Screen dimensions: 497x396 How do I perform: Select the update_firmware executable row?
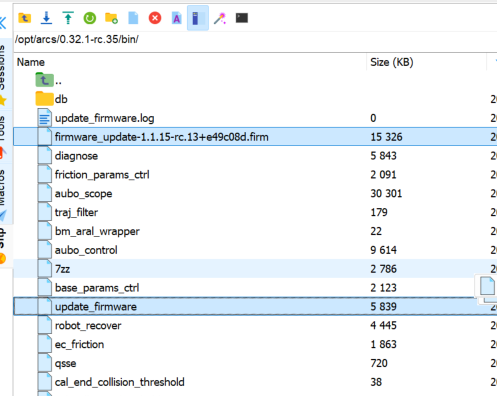[255, 306]
